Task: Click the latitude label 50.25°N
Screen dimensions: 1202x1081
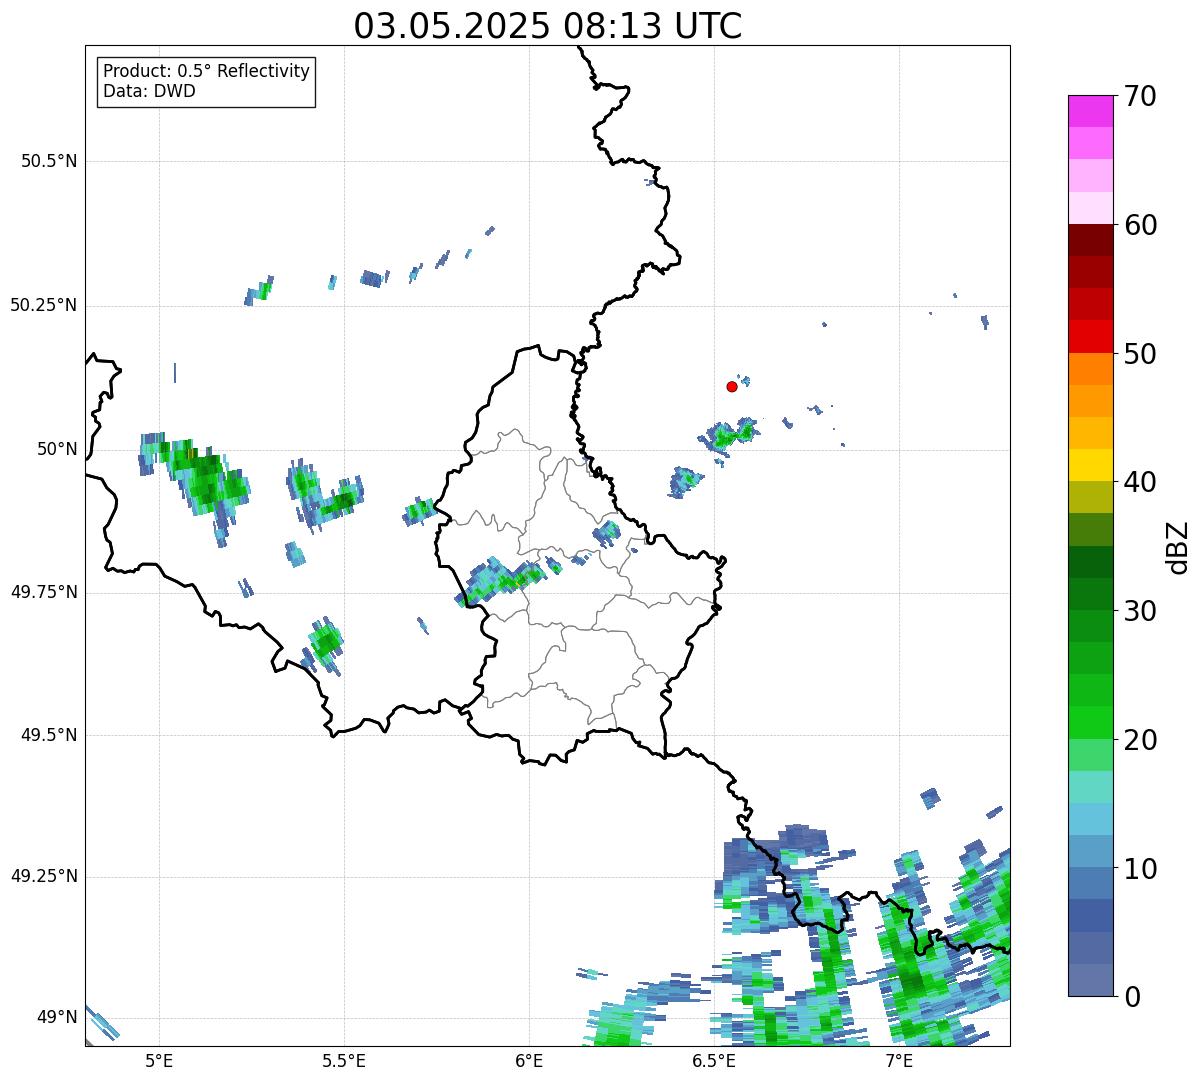Action: (x=44, y=305)
